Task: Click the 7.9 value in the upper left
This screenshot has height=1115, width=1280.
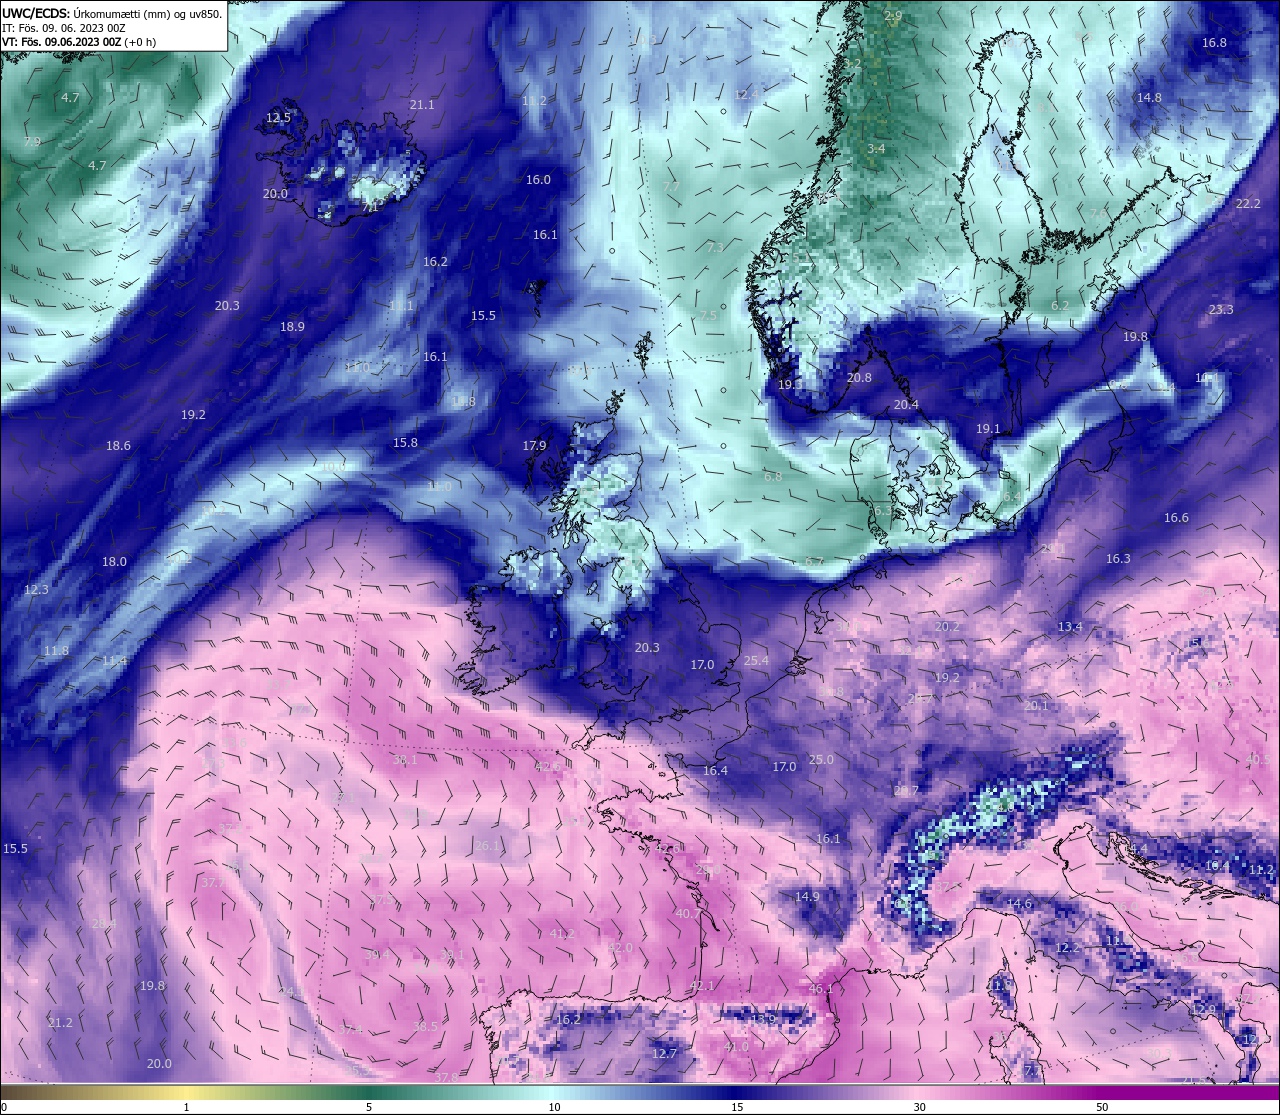Action: (33, 142)
